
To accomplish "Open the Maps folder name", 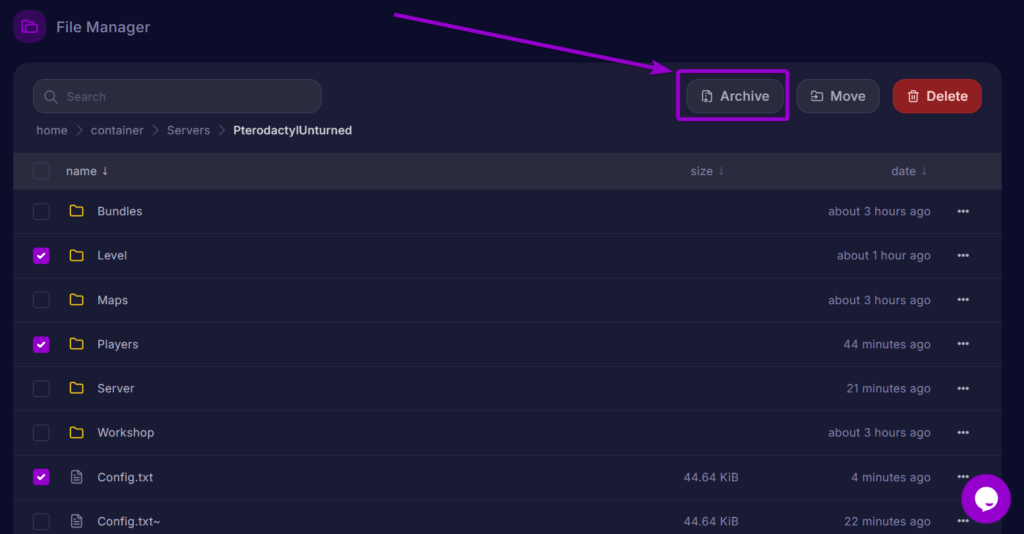I will [x=112, y=300].
